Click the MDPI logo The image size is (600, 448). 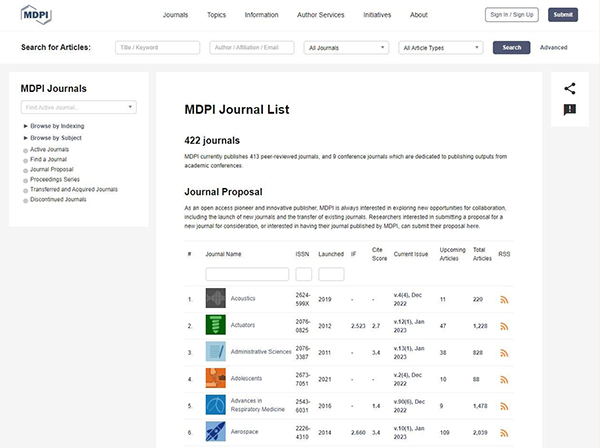pos(36,15)
